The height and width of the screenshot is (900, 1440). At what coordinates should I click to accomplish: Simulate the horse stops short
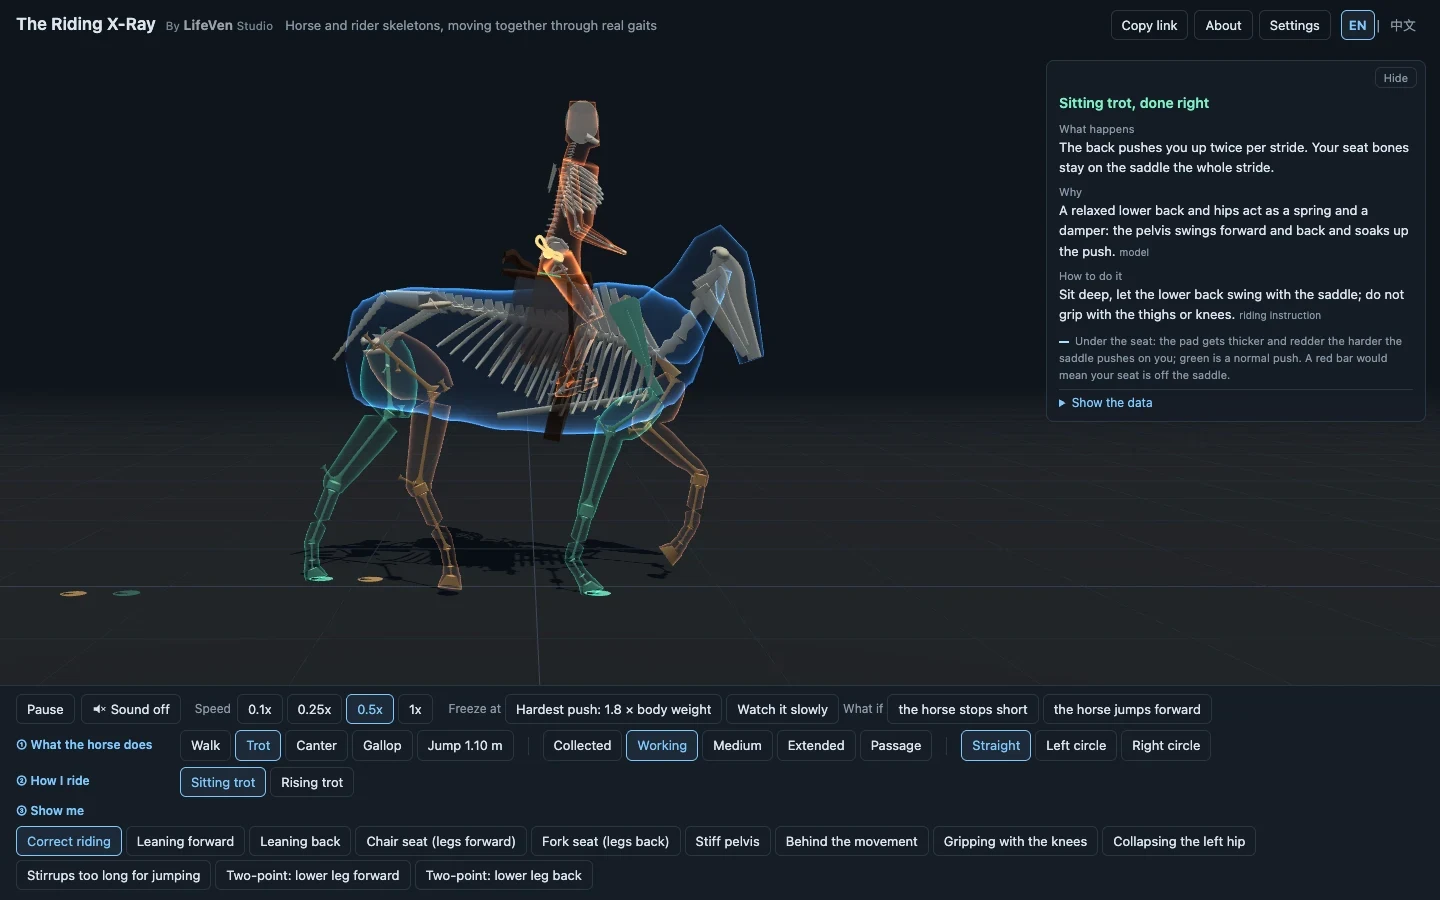[963, 709]
